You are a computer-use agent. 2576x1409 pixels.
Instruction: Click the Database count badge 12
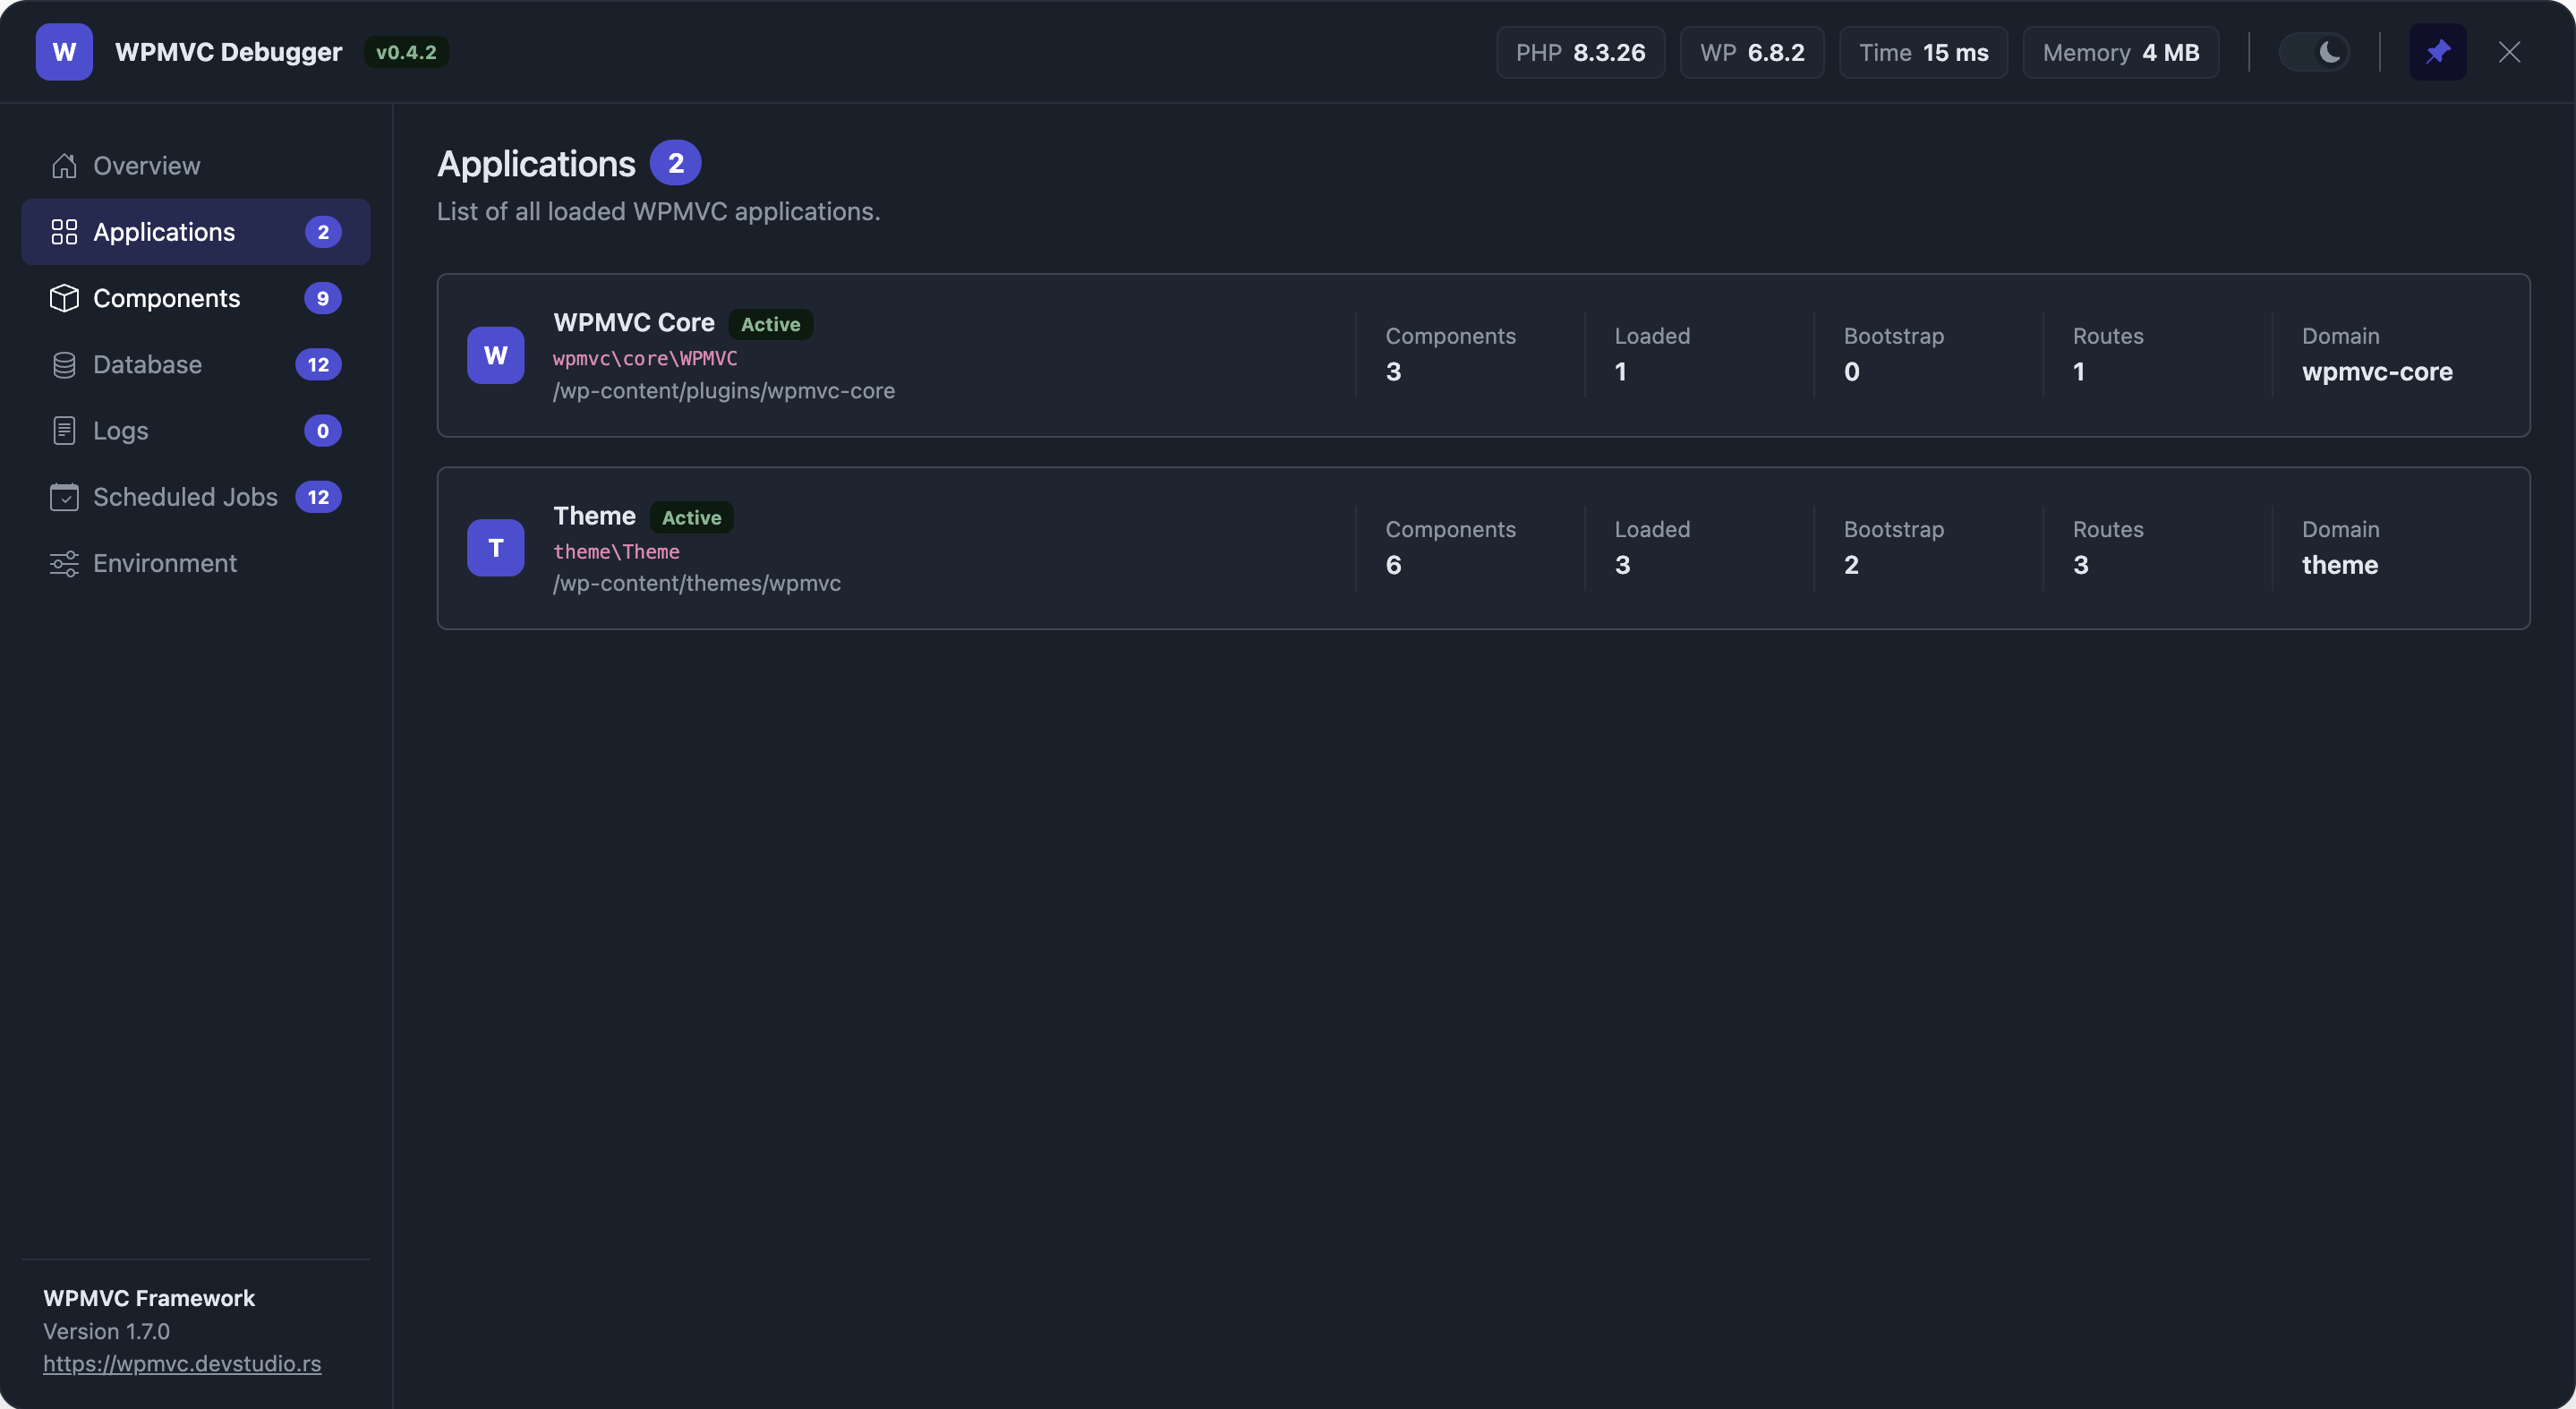click(318, 365)
